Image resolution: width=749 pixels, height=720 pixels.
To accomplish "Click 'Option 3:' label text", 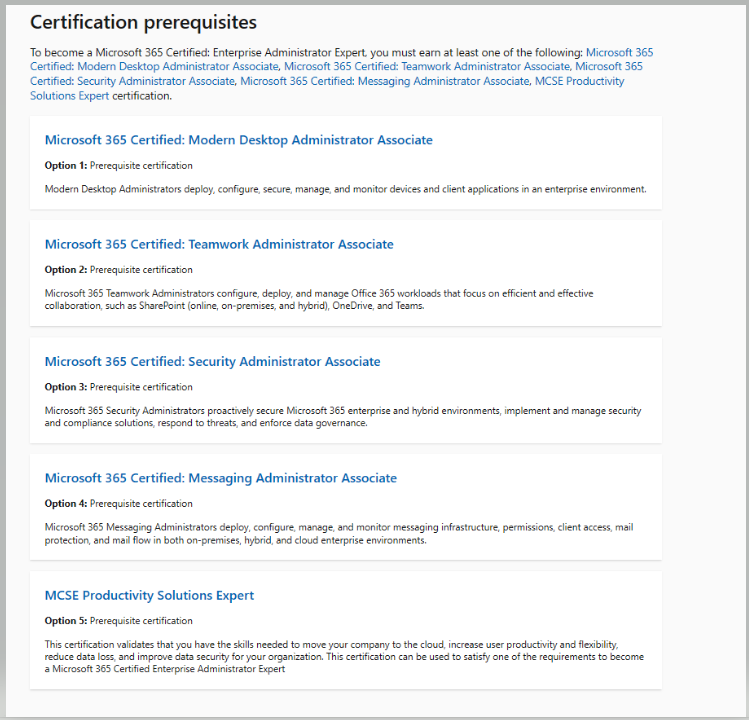I will (x=66, y=387).
